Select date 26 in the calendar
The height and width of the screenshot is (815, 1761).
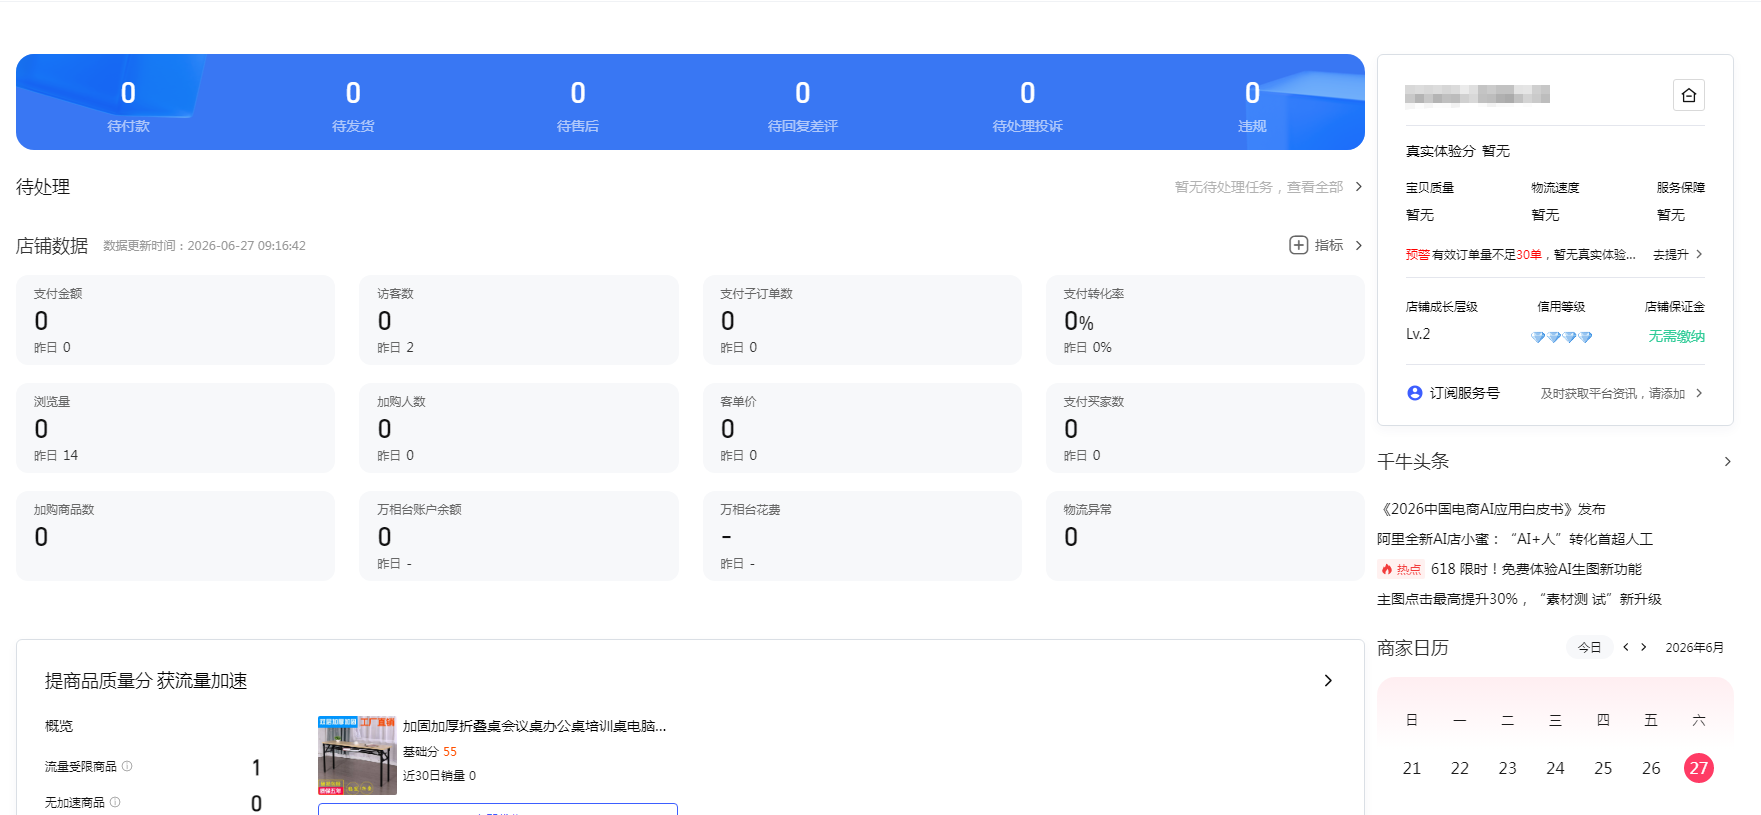[x=1651, y=768]
